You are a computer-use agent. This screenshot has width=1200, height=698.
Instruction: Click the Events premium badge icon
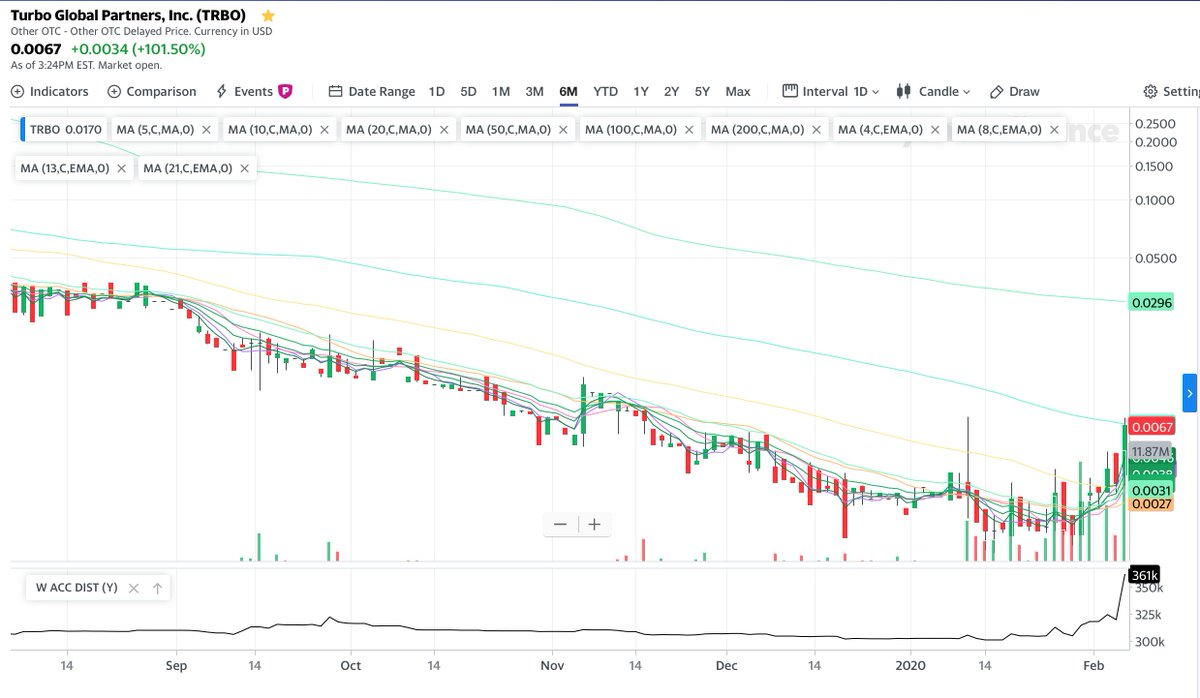(285, 91)
